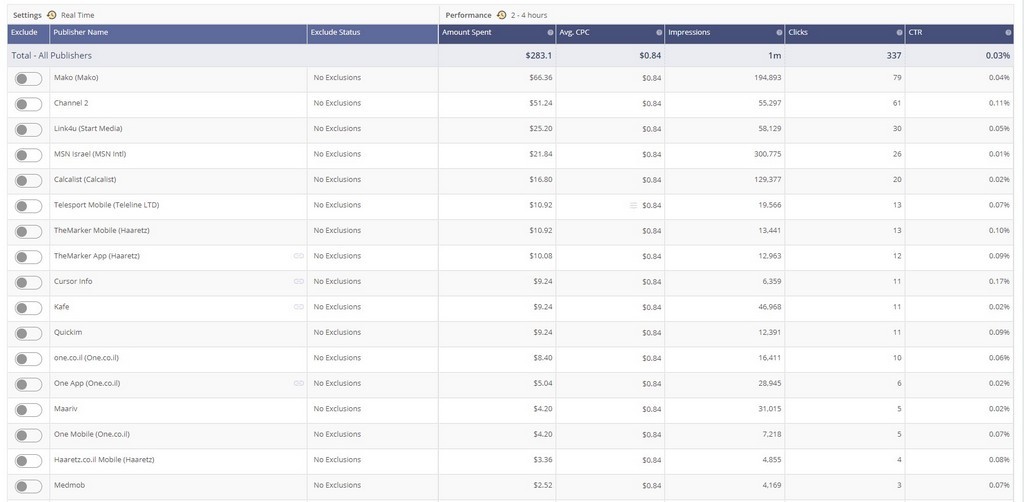Click amount spent $25.20 for Link4u
Viewport: 1024px width, 502px height.
pos(541,129)
